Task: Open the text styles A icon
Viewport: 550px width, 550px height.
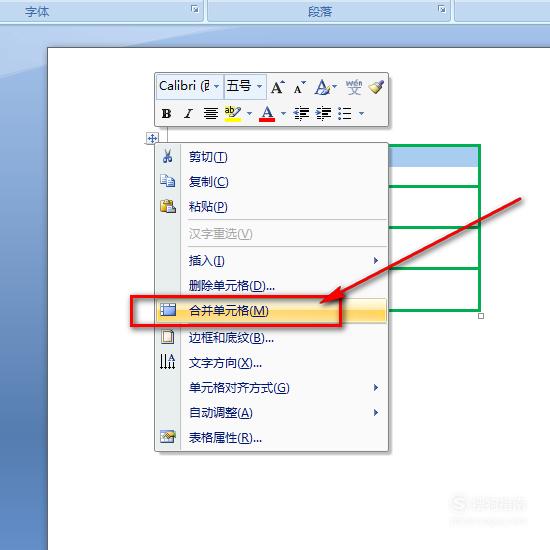Action: point(322,87)
